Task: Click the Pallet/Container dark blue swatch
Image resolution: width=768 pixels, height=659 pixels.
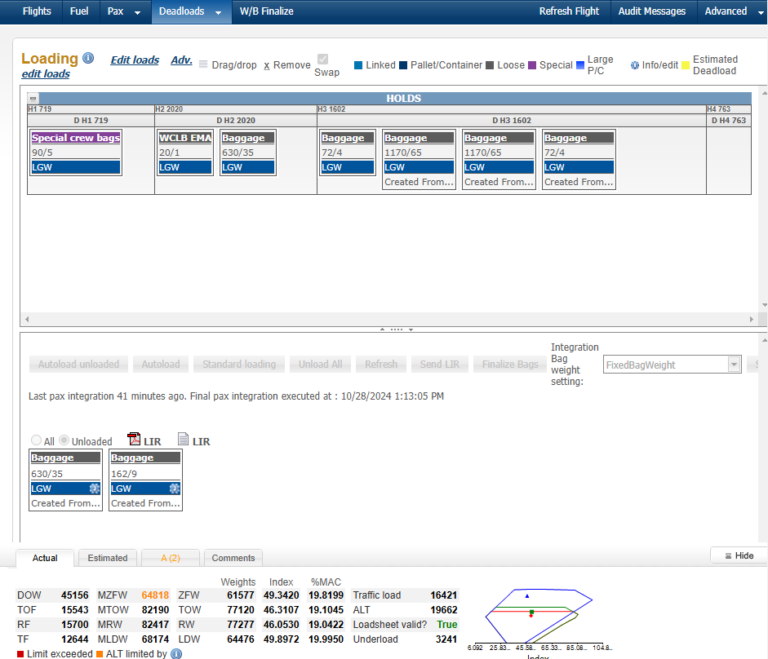Action: coord(403,65)
